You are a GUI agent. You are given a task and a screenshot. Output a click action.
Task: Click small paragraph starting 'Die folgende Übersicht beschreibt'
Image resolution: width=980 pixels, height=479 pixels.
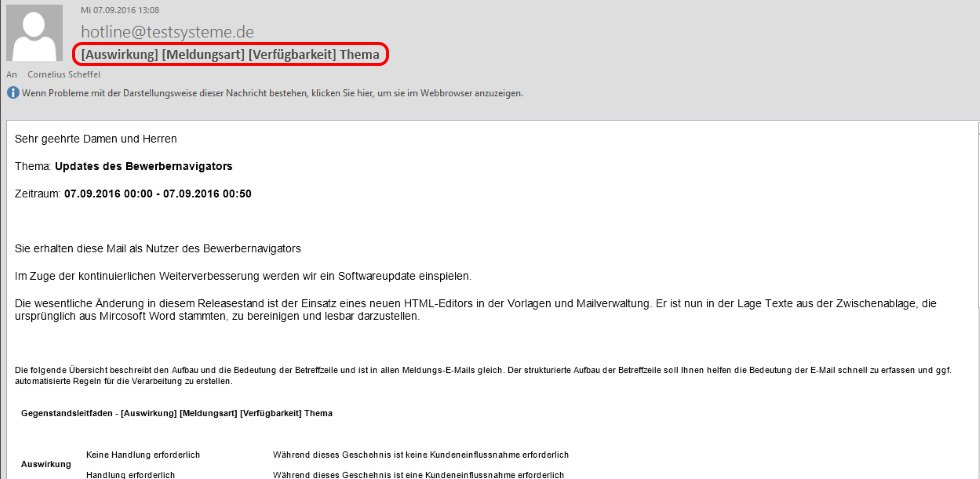click(x=483, y=375)
